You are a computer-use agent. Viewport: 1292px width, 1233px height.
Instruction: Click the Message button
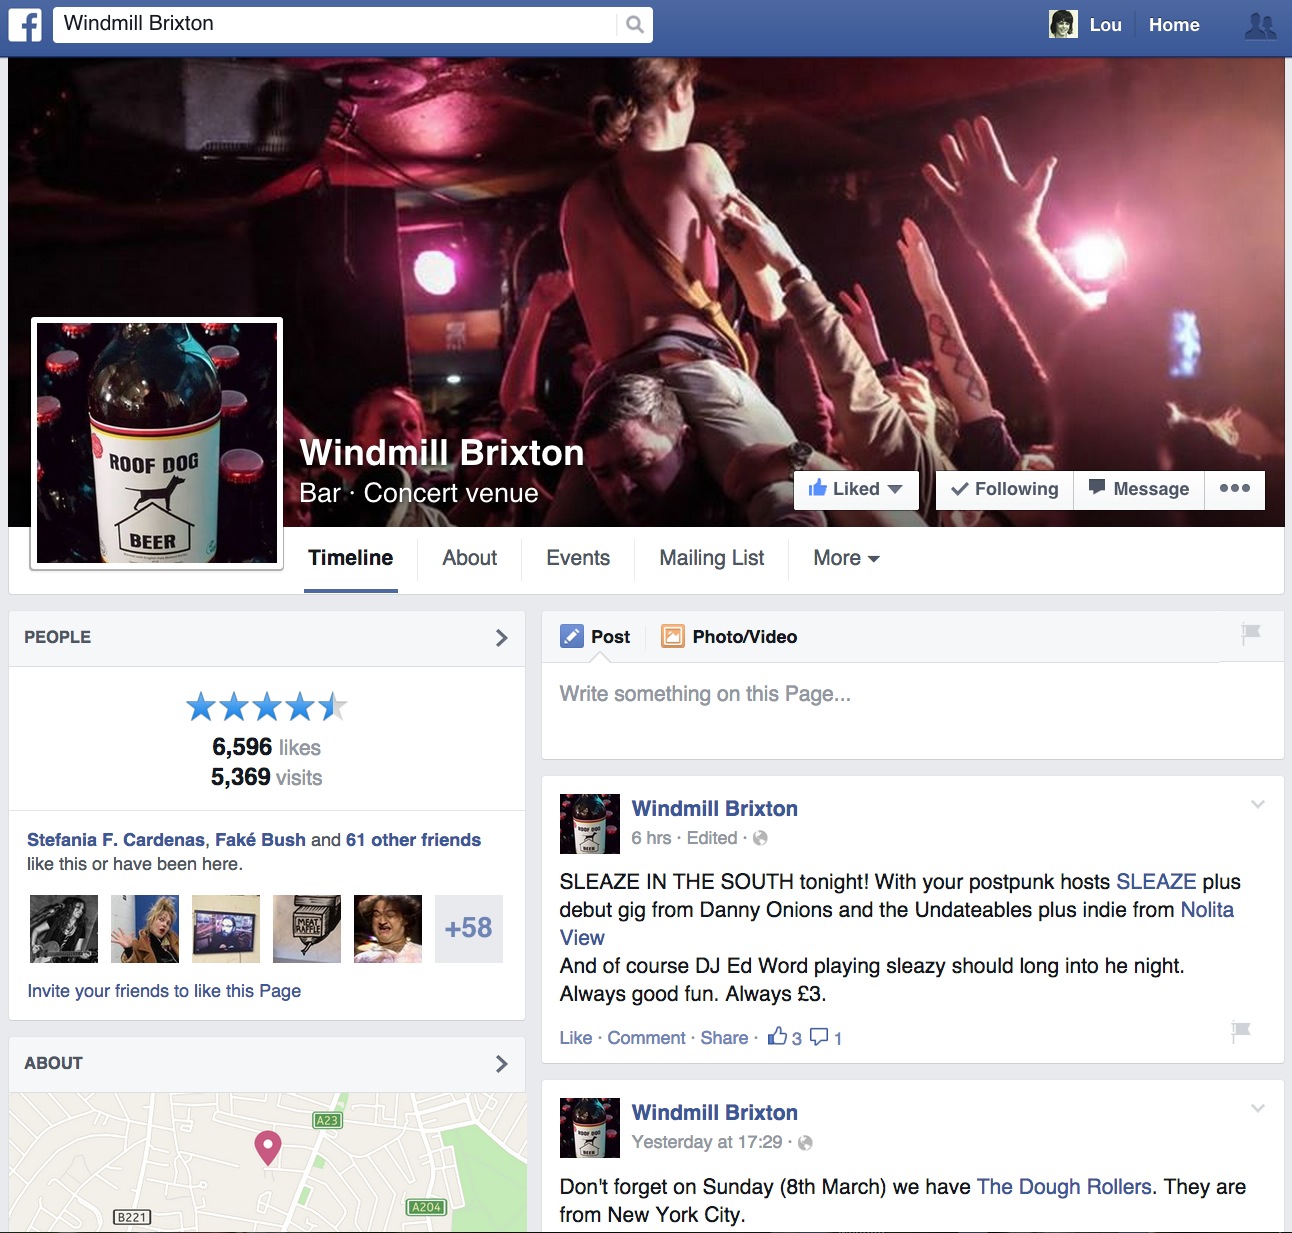1138,489
